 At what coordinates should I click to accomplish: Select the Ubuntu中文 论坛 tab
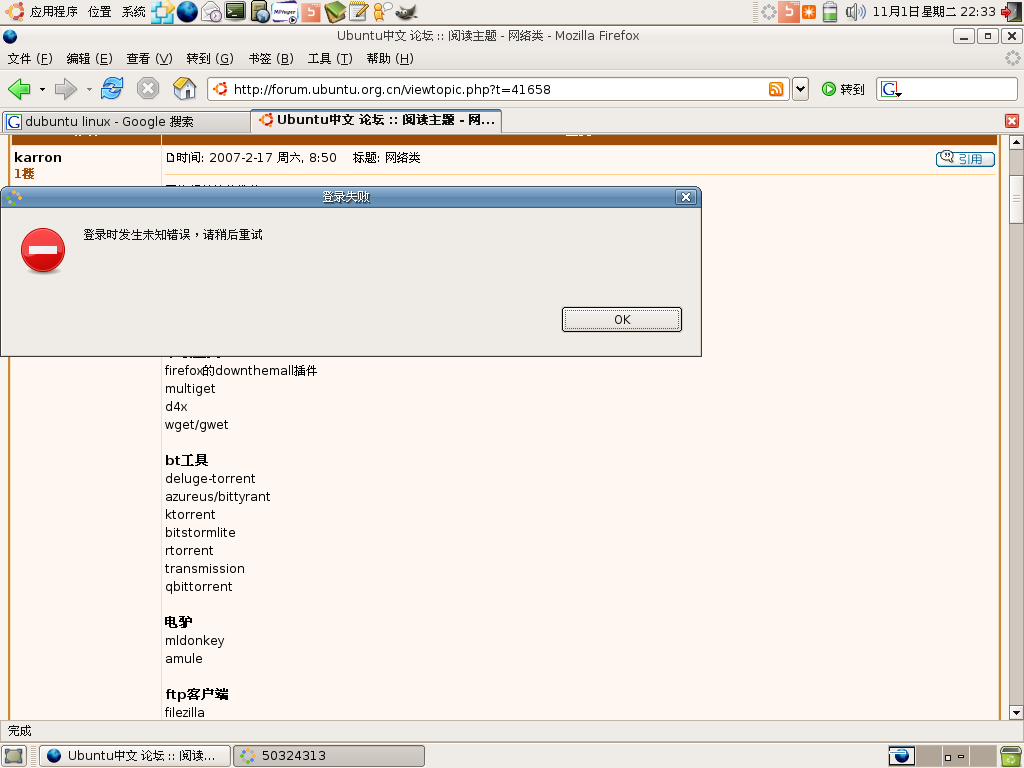click(x=376, y=120)
